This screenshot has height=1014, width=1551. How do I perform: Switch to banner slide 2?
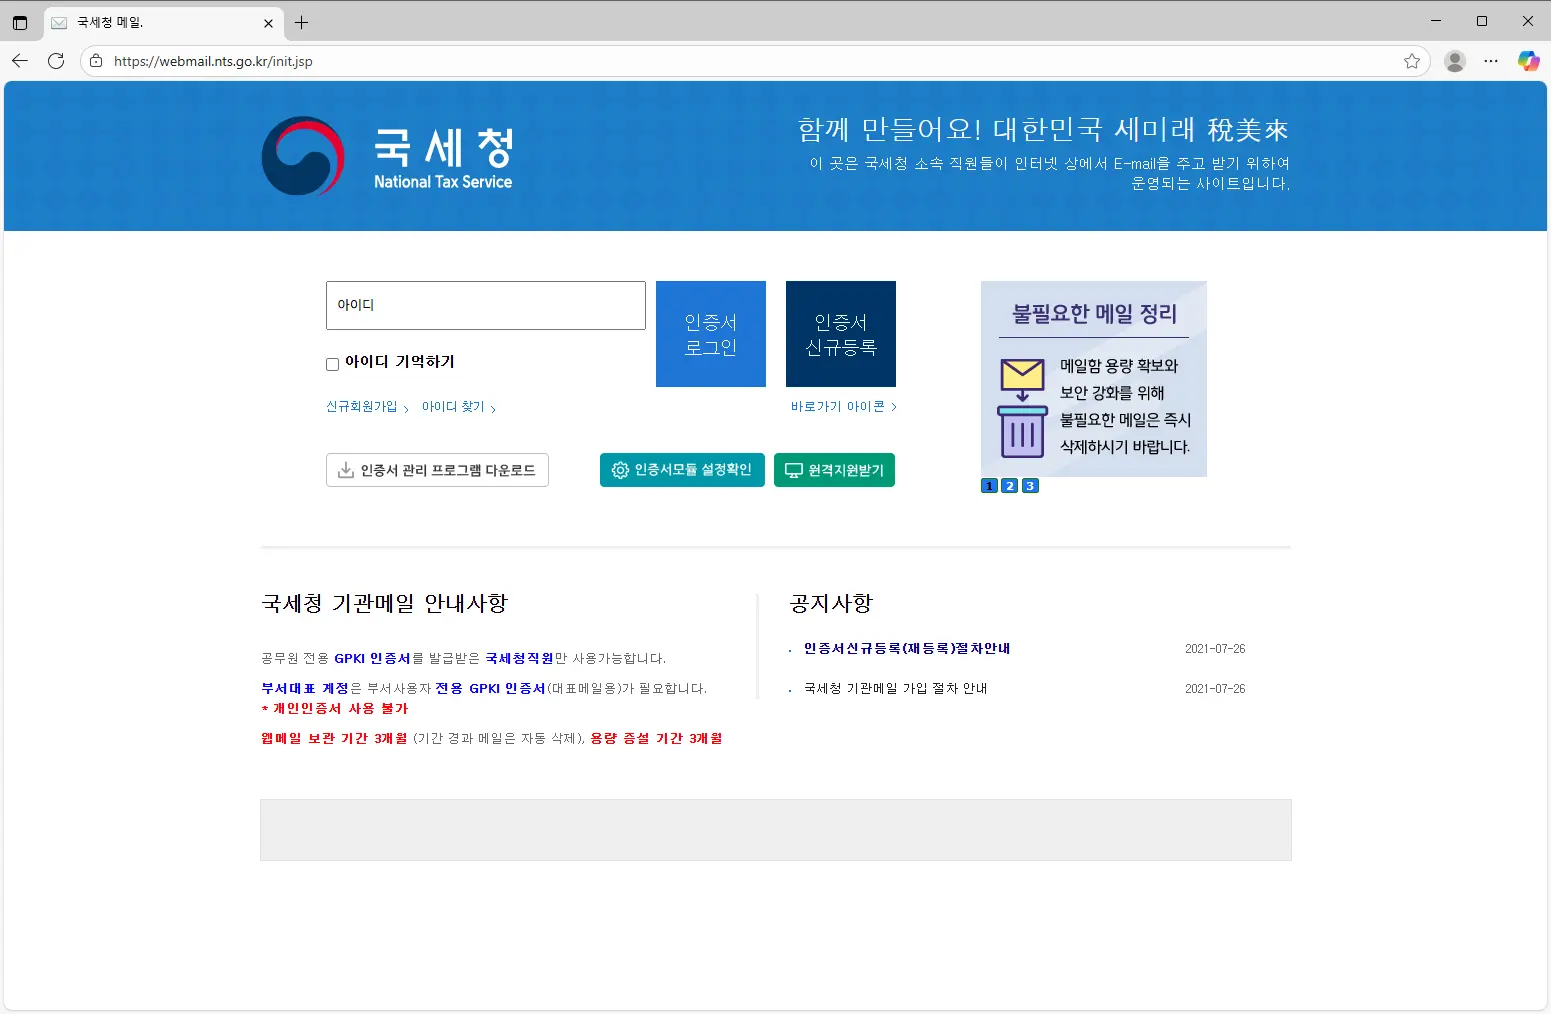(x=1009, y=486)
